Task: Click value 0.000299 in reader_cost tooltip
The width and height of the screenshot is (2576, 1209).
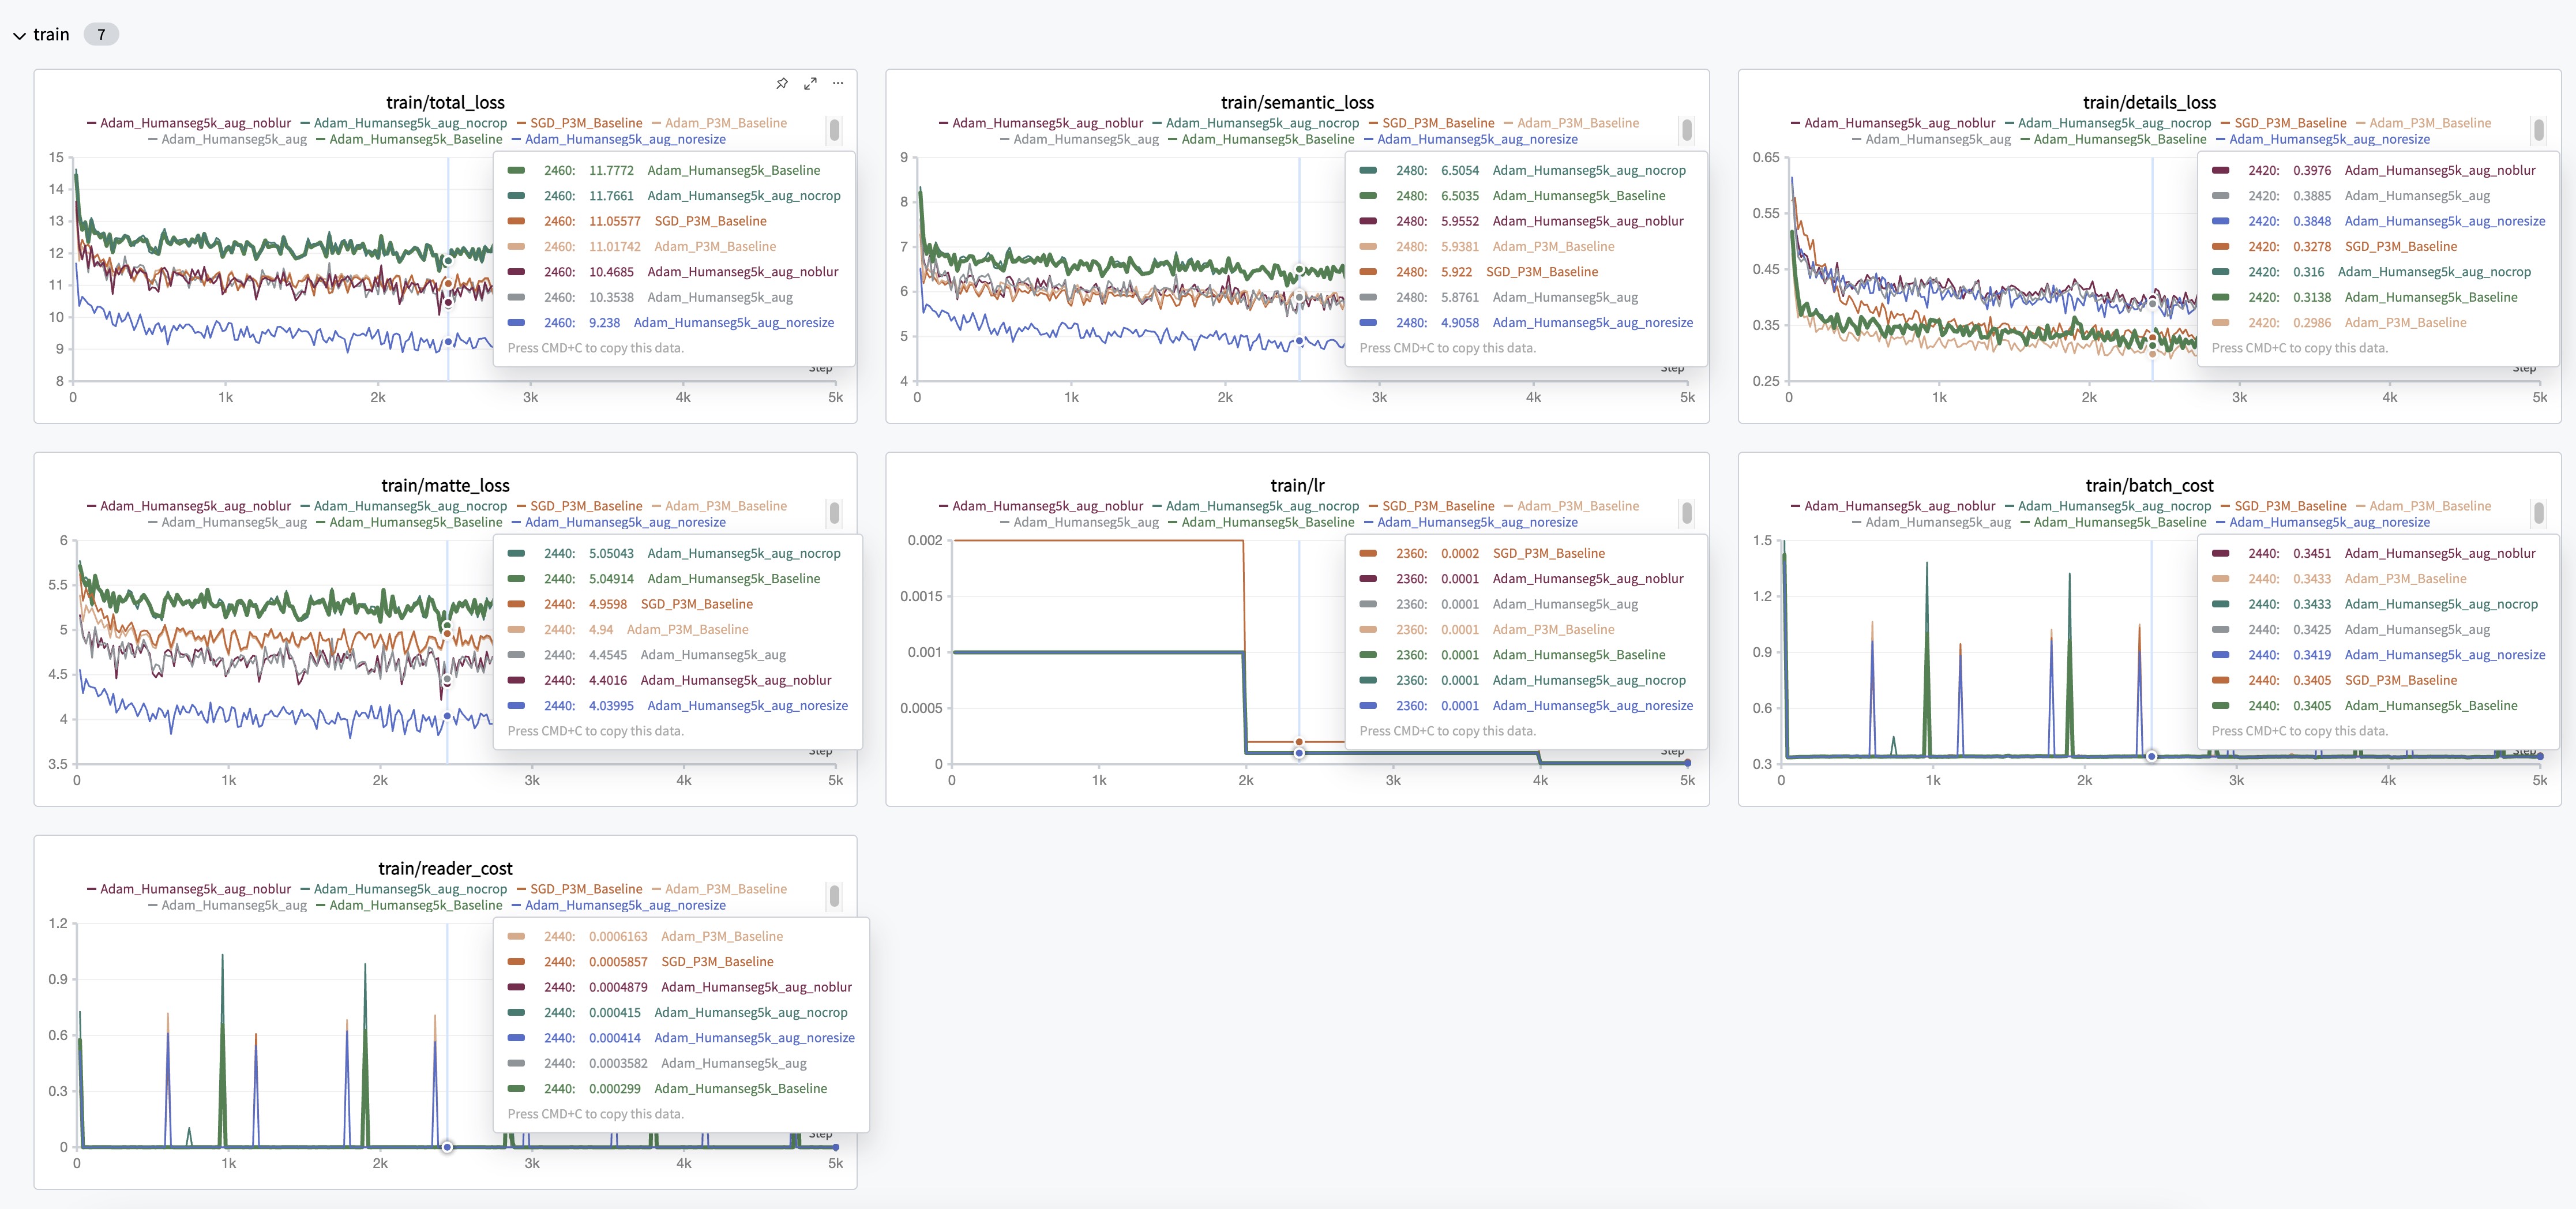Action: tap(614, 1088)
